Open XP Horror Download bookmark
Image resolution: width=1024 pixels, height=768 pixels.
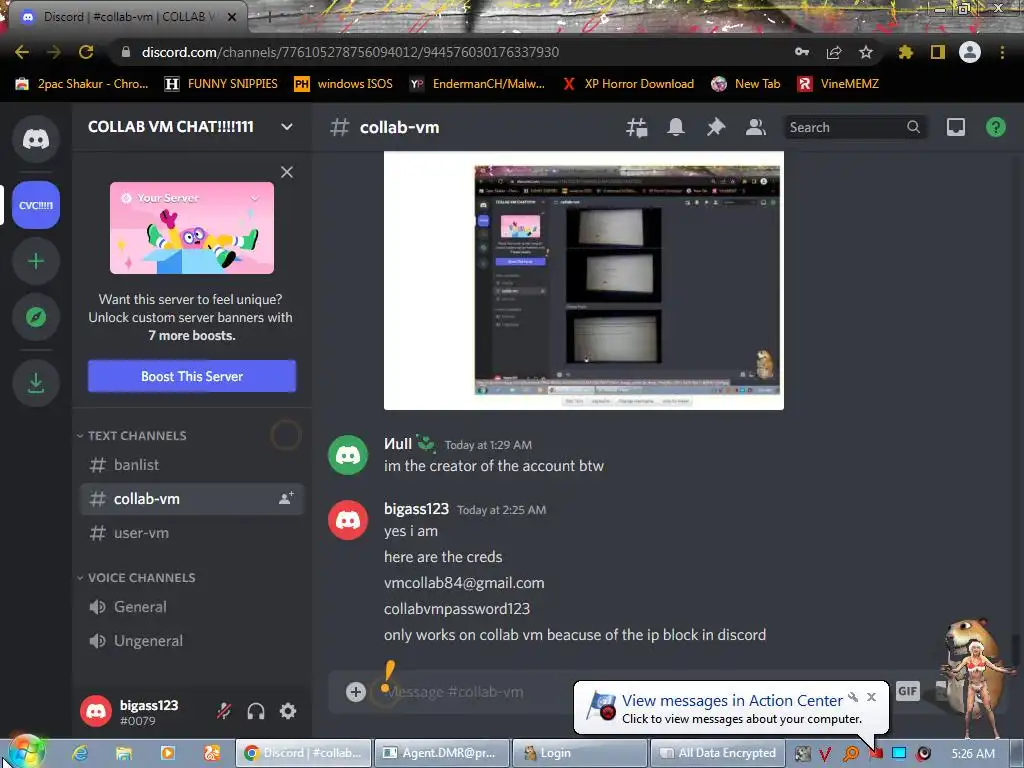(628, 84)
